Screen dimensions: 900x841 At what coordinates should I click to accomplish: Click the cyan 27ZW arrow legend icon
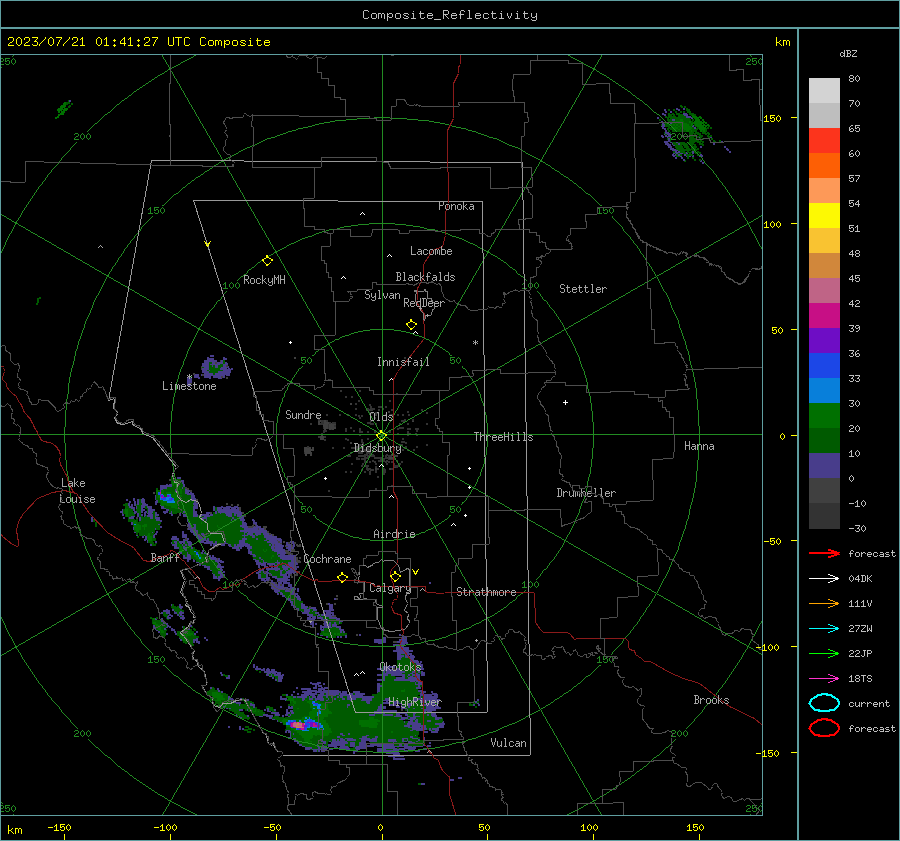[824, 629]
